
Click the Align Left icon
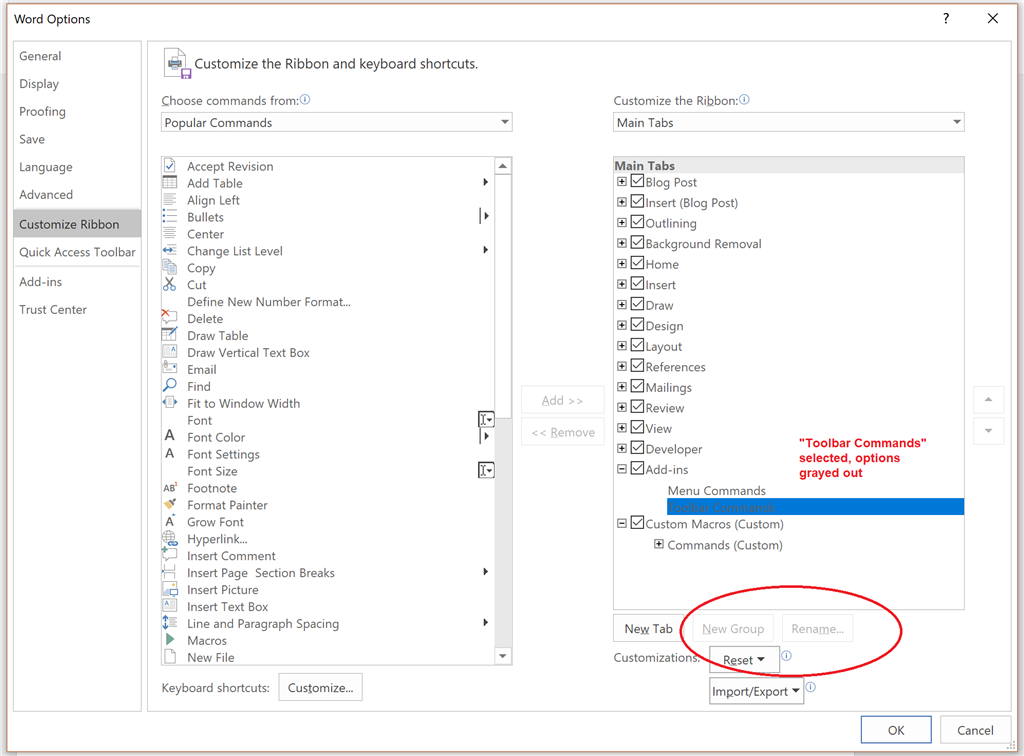point(170,200)
